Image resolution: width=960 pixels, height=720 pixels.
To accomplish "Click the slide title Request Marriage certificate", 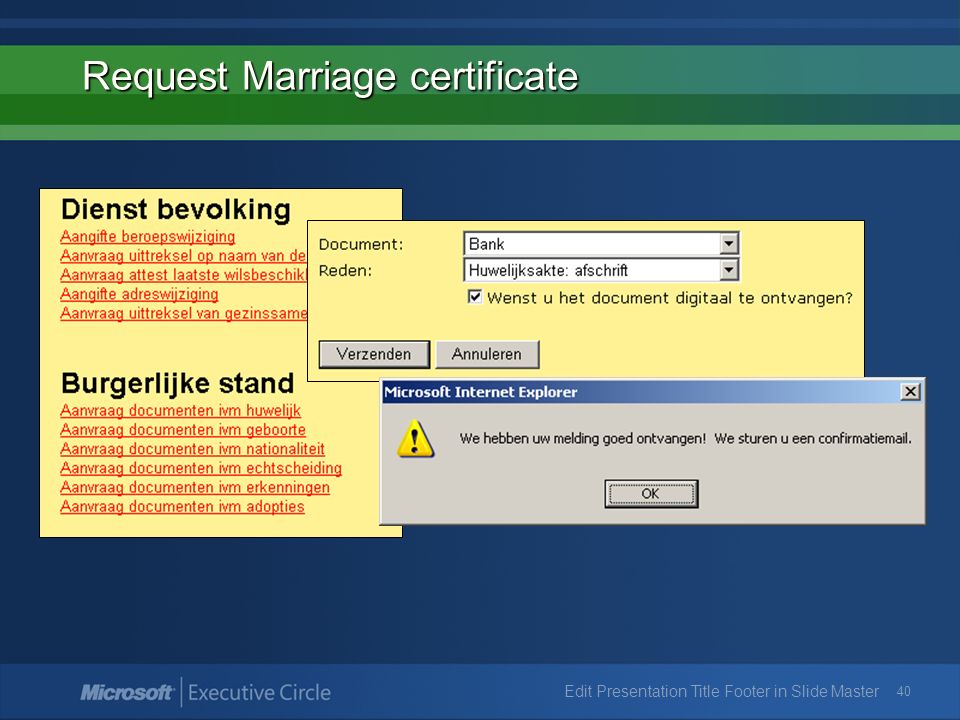I will [x=331, y=76].
